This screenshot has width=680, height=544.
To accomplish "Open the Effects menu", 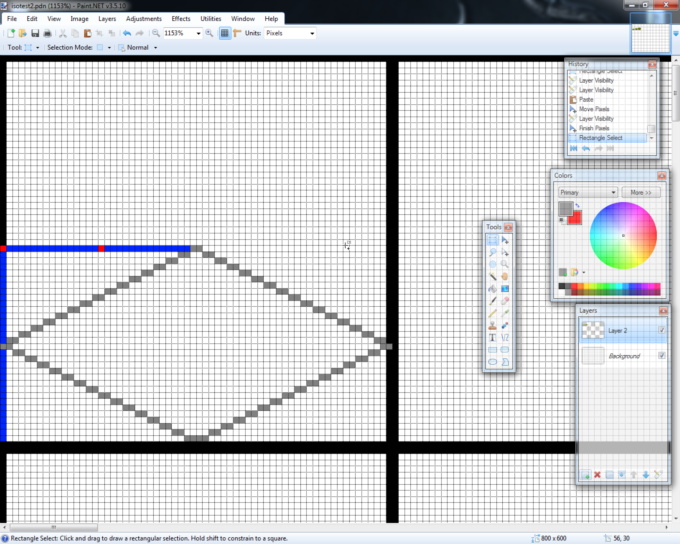I will click(x=181, y=19).
